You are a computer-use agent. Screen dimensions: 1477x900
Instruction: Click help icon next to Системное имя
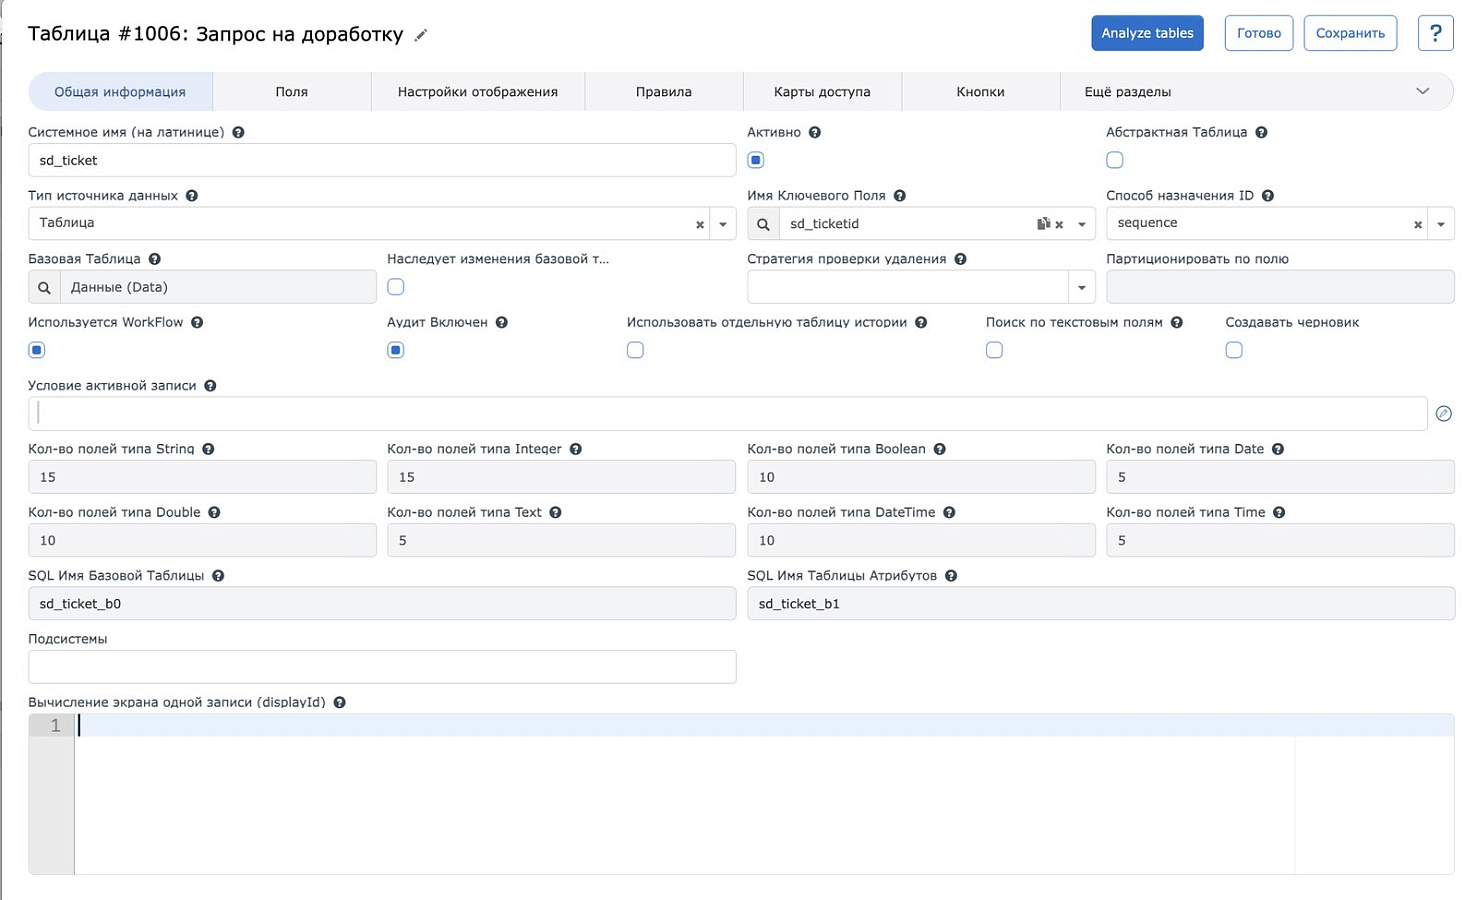pos(238,132)
